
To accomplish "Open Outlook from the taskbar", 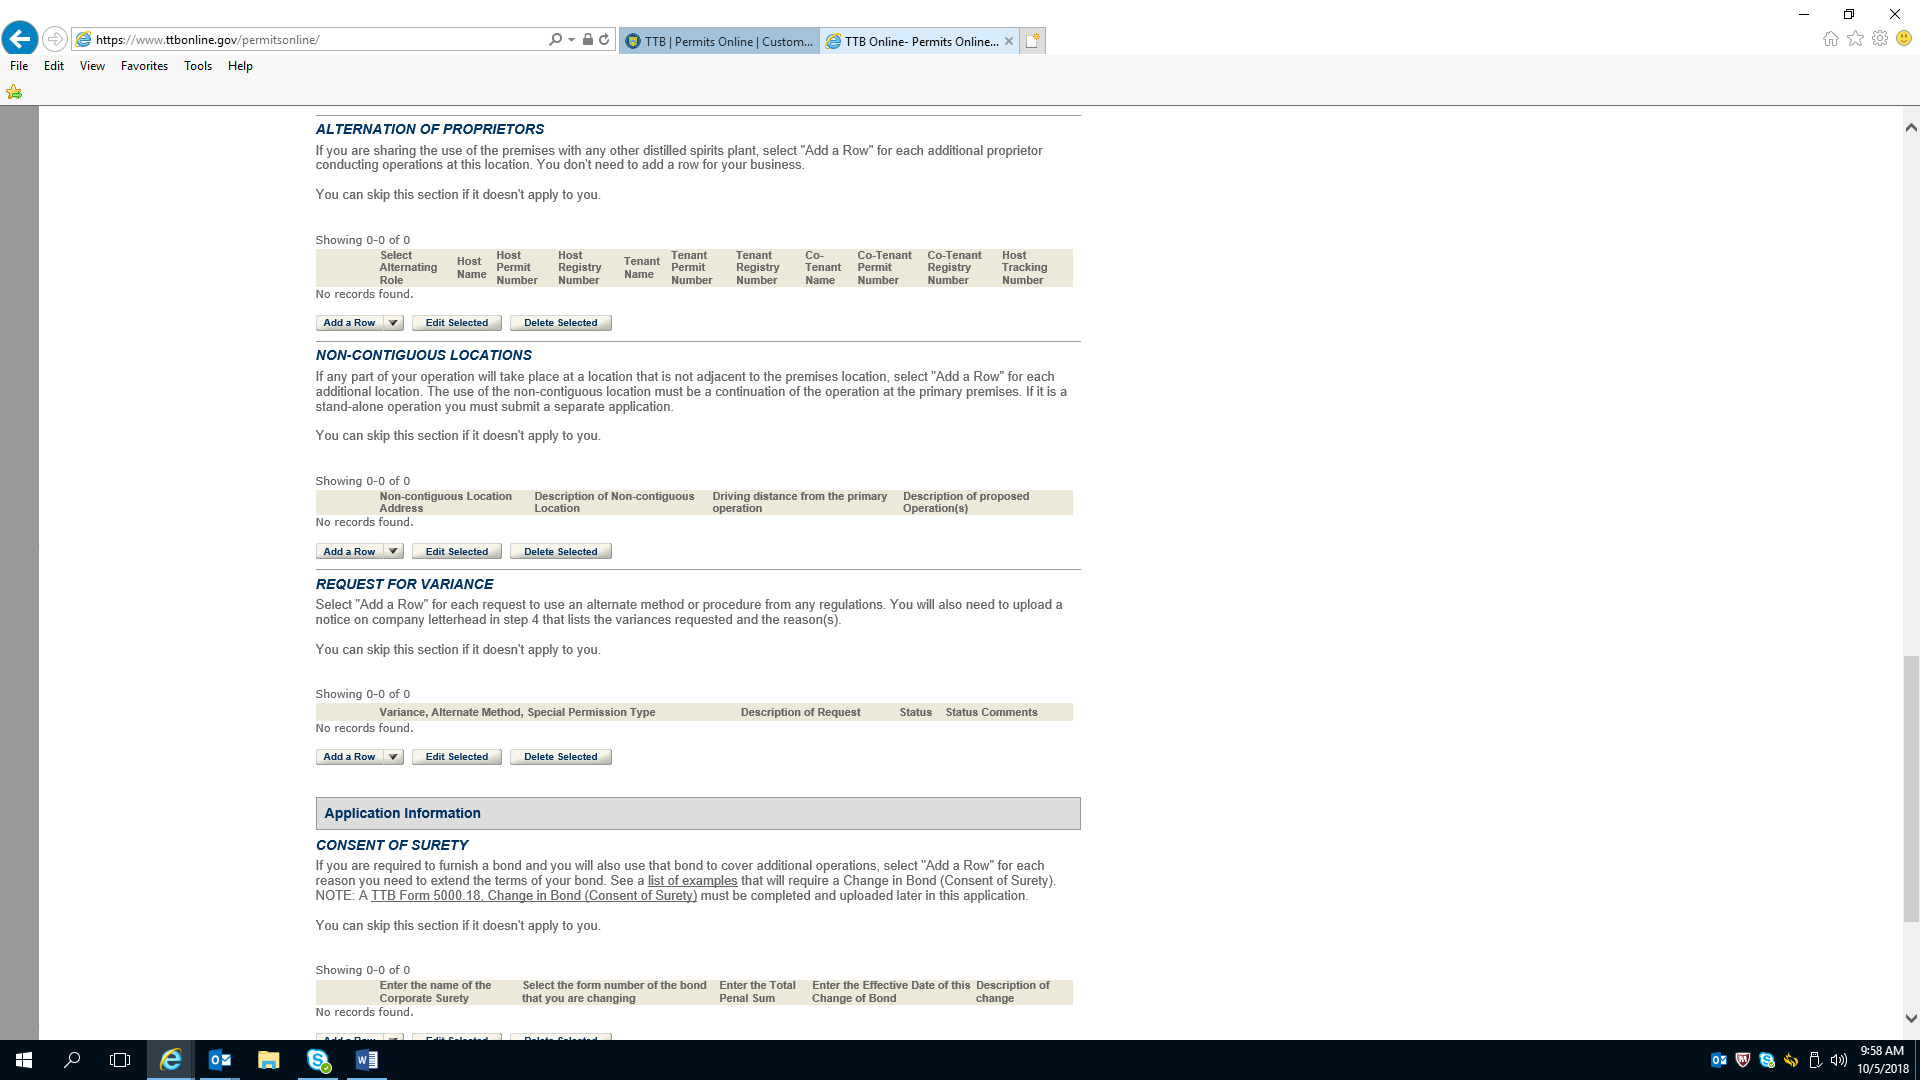I will 219,1060.
